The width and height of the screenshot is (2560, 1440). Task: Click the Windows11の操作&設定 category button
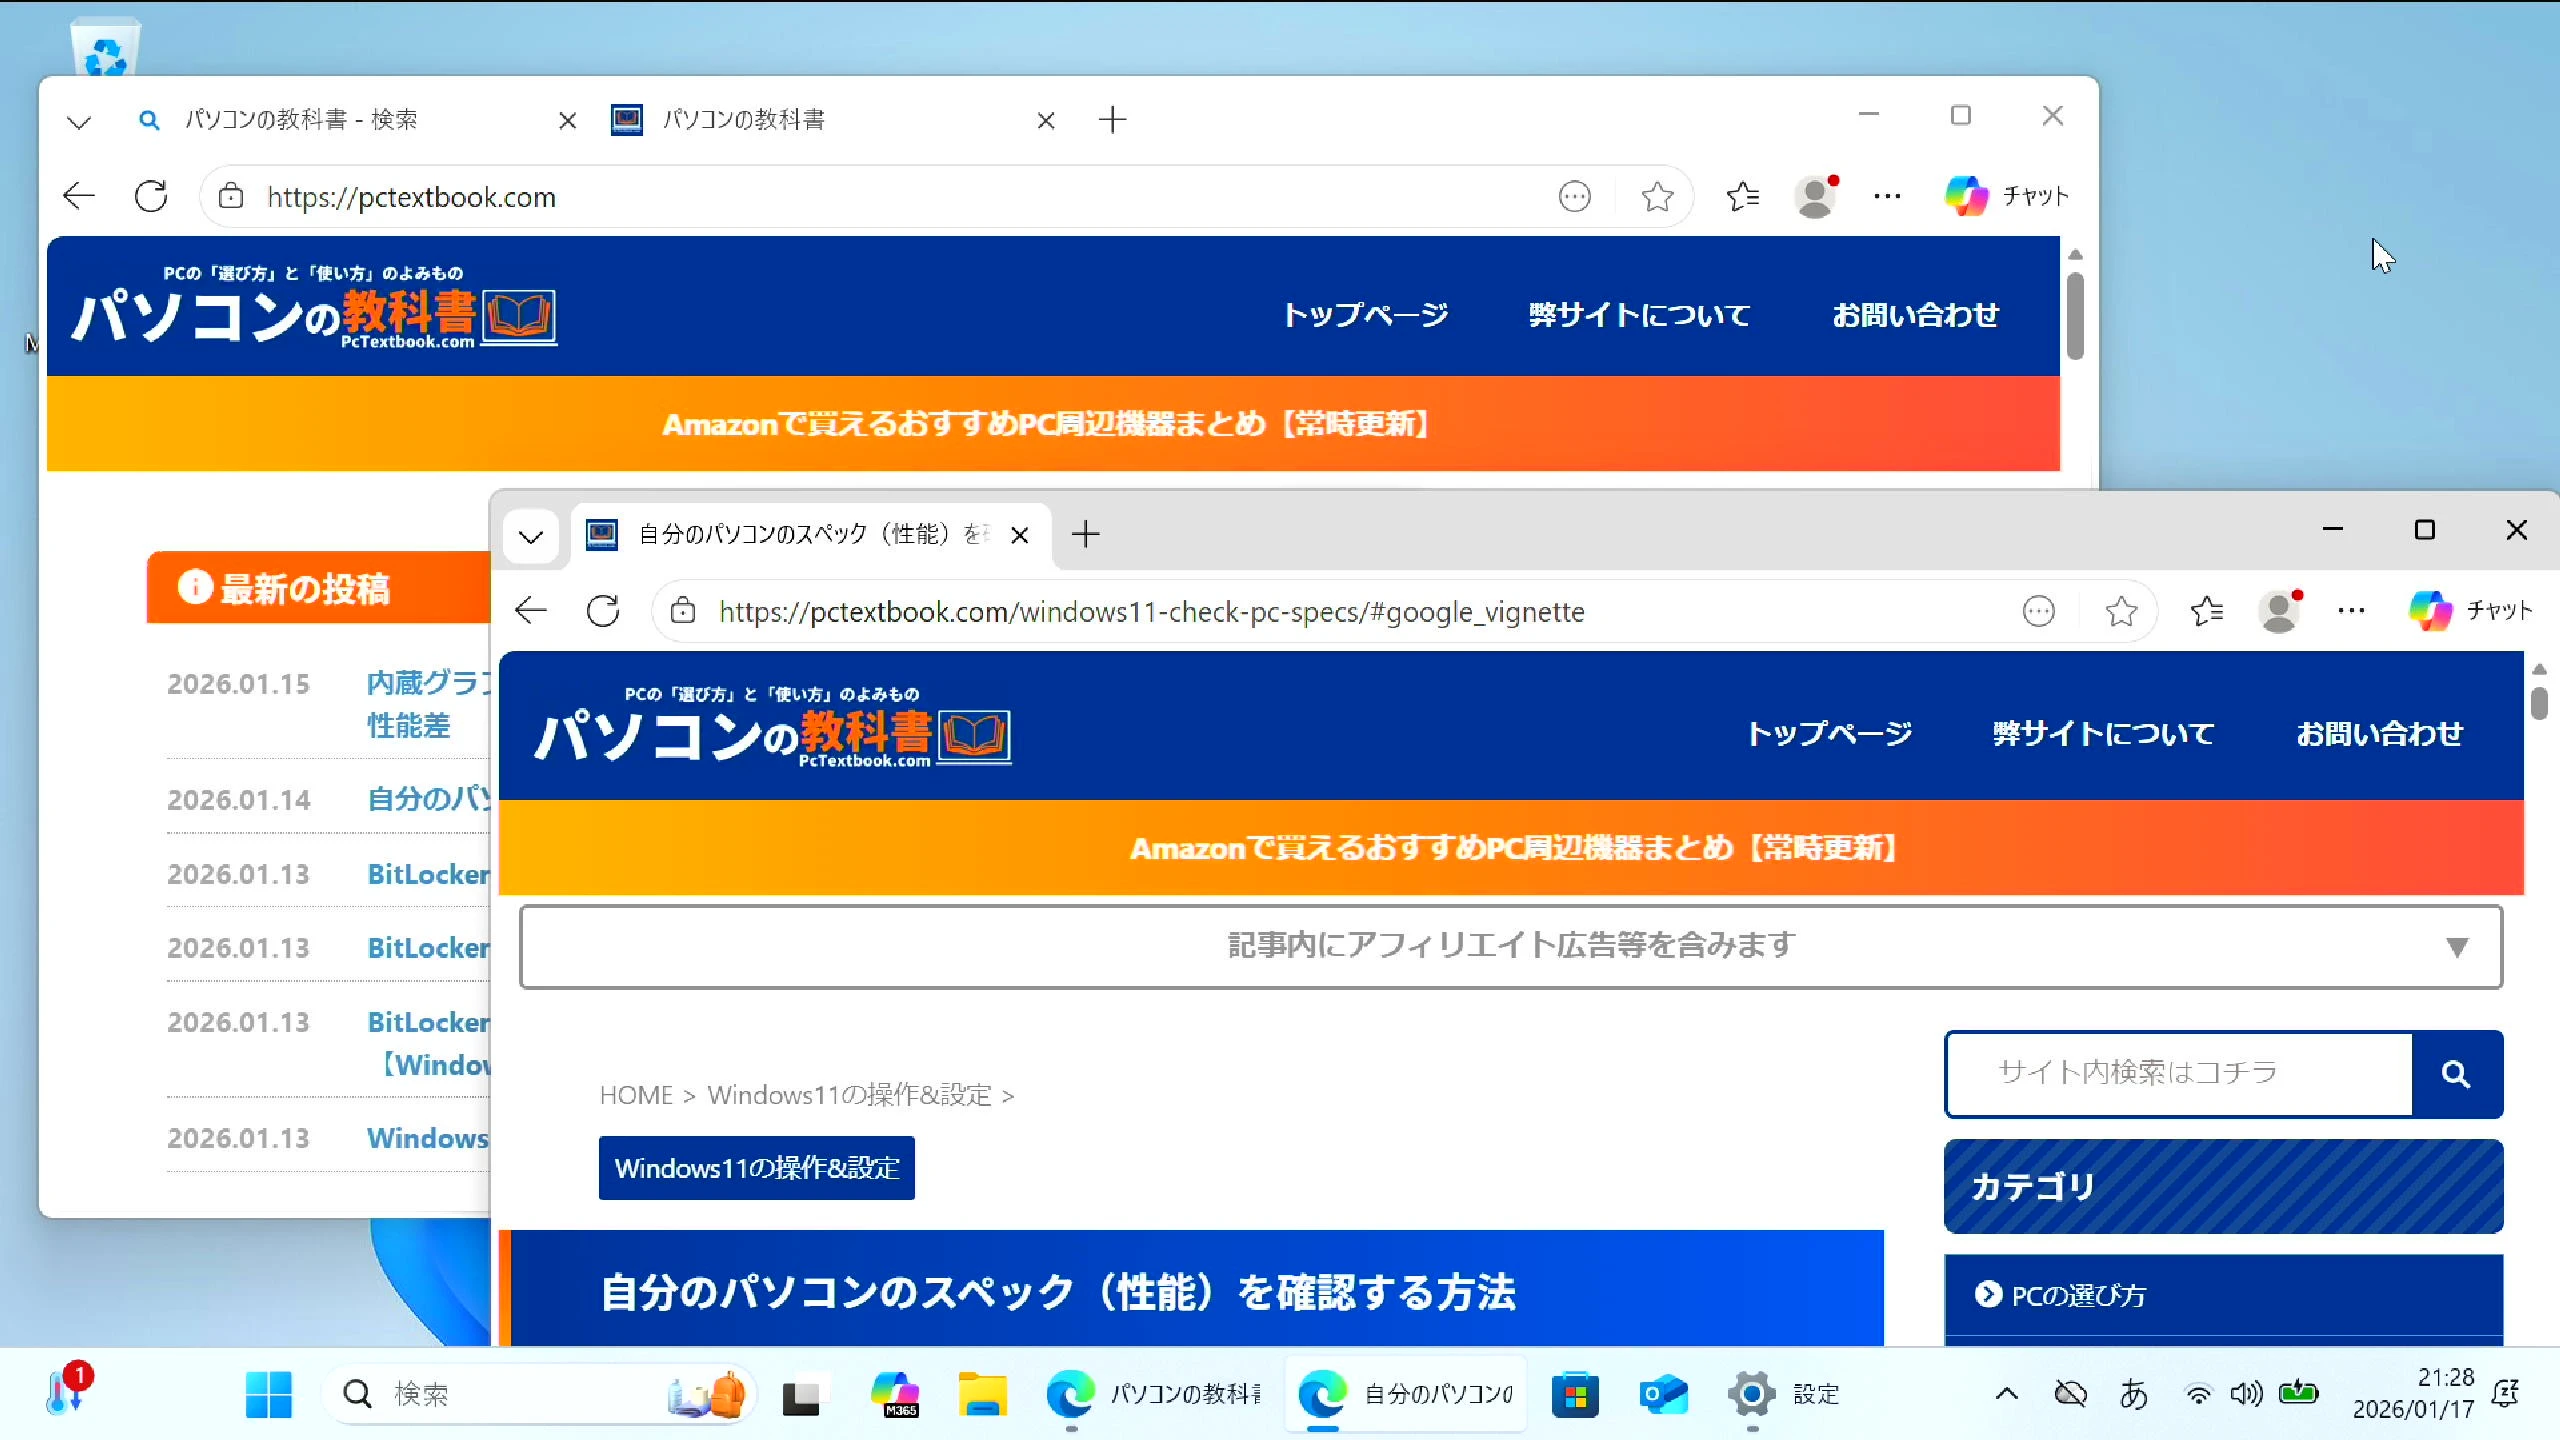pos(756,1168)
